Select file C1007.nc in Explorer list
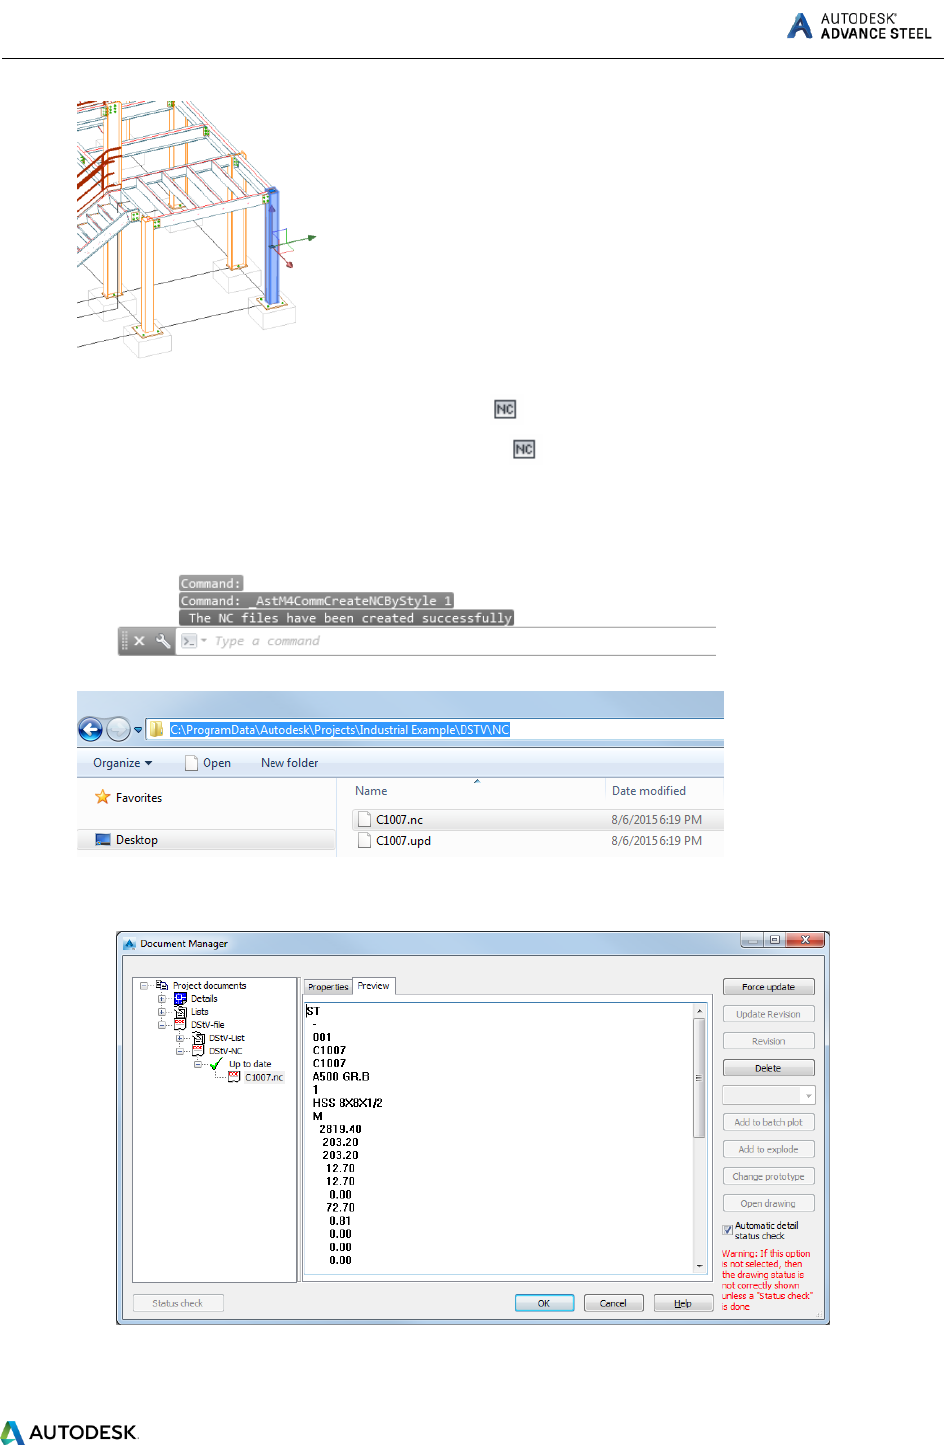The width and height of the screenshot is (944, 1445). click(x=400, y=820)
